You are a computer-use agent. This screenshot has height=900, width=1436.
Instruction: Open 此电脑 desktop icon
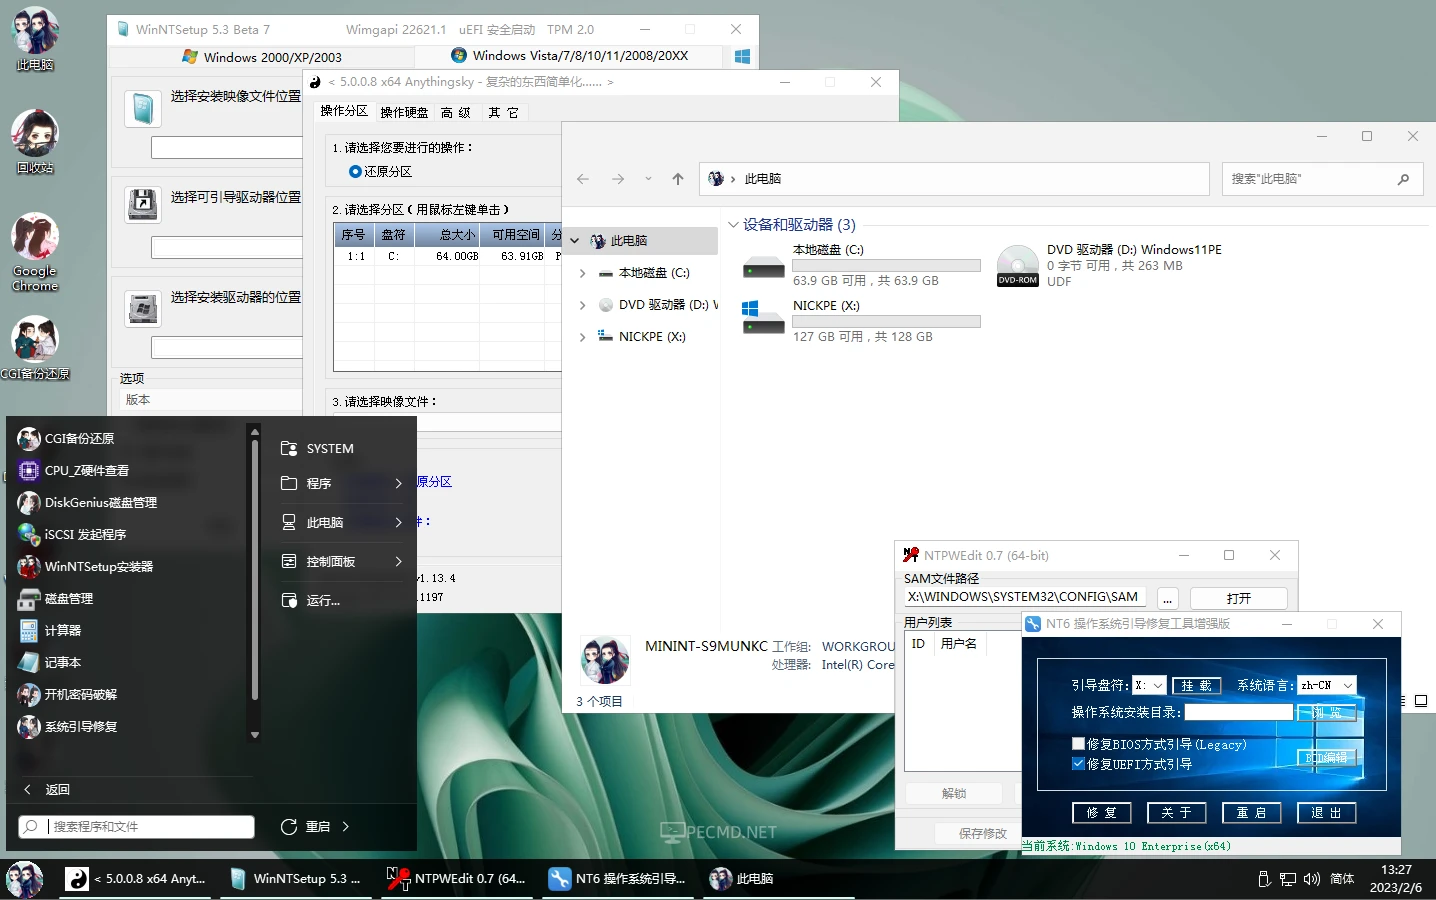35,39
